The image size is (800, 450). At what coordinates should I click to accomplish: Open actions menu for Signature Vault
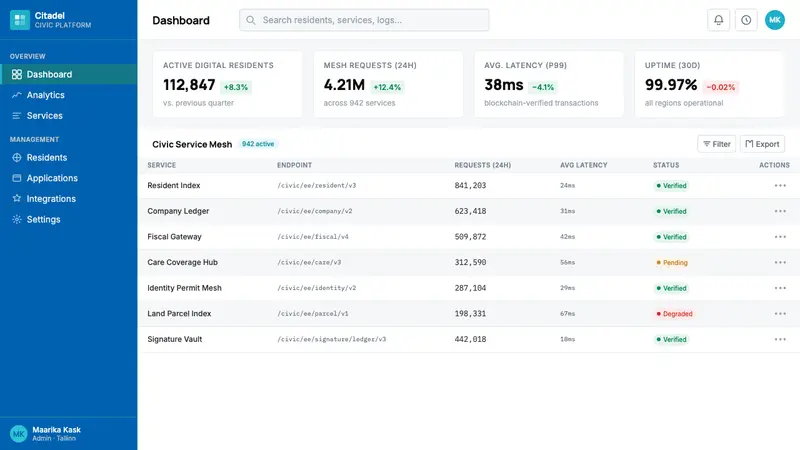(x=780, y=339)
